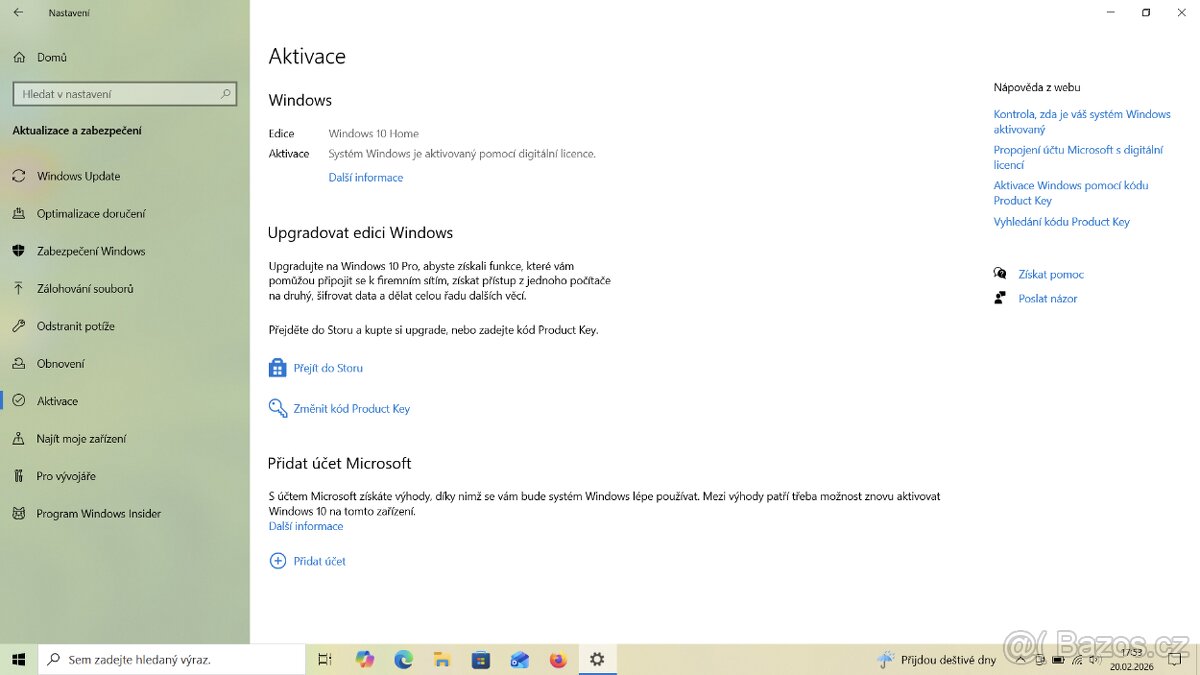The height and width of the screenshot is (675, 1200).
Task: Click Změnit kód Product Key
Action: pos(351,408)
